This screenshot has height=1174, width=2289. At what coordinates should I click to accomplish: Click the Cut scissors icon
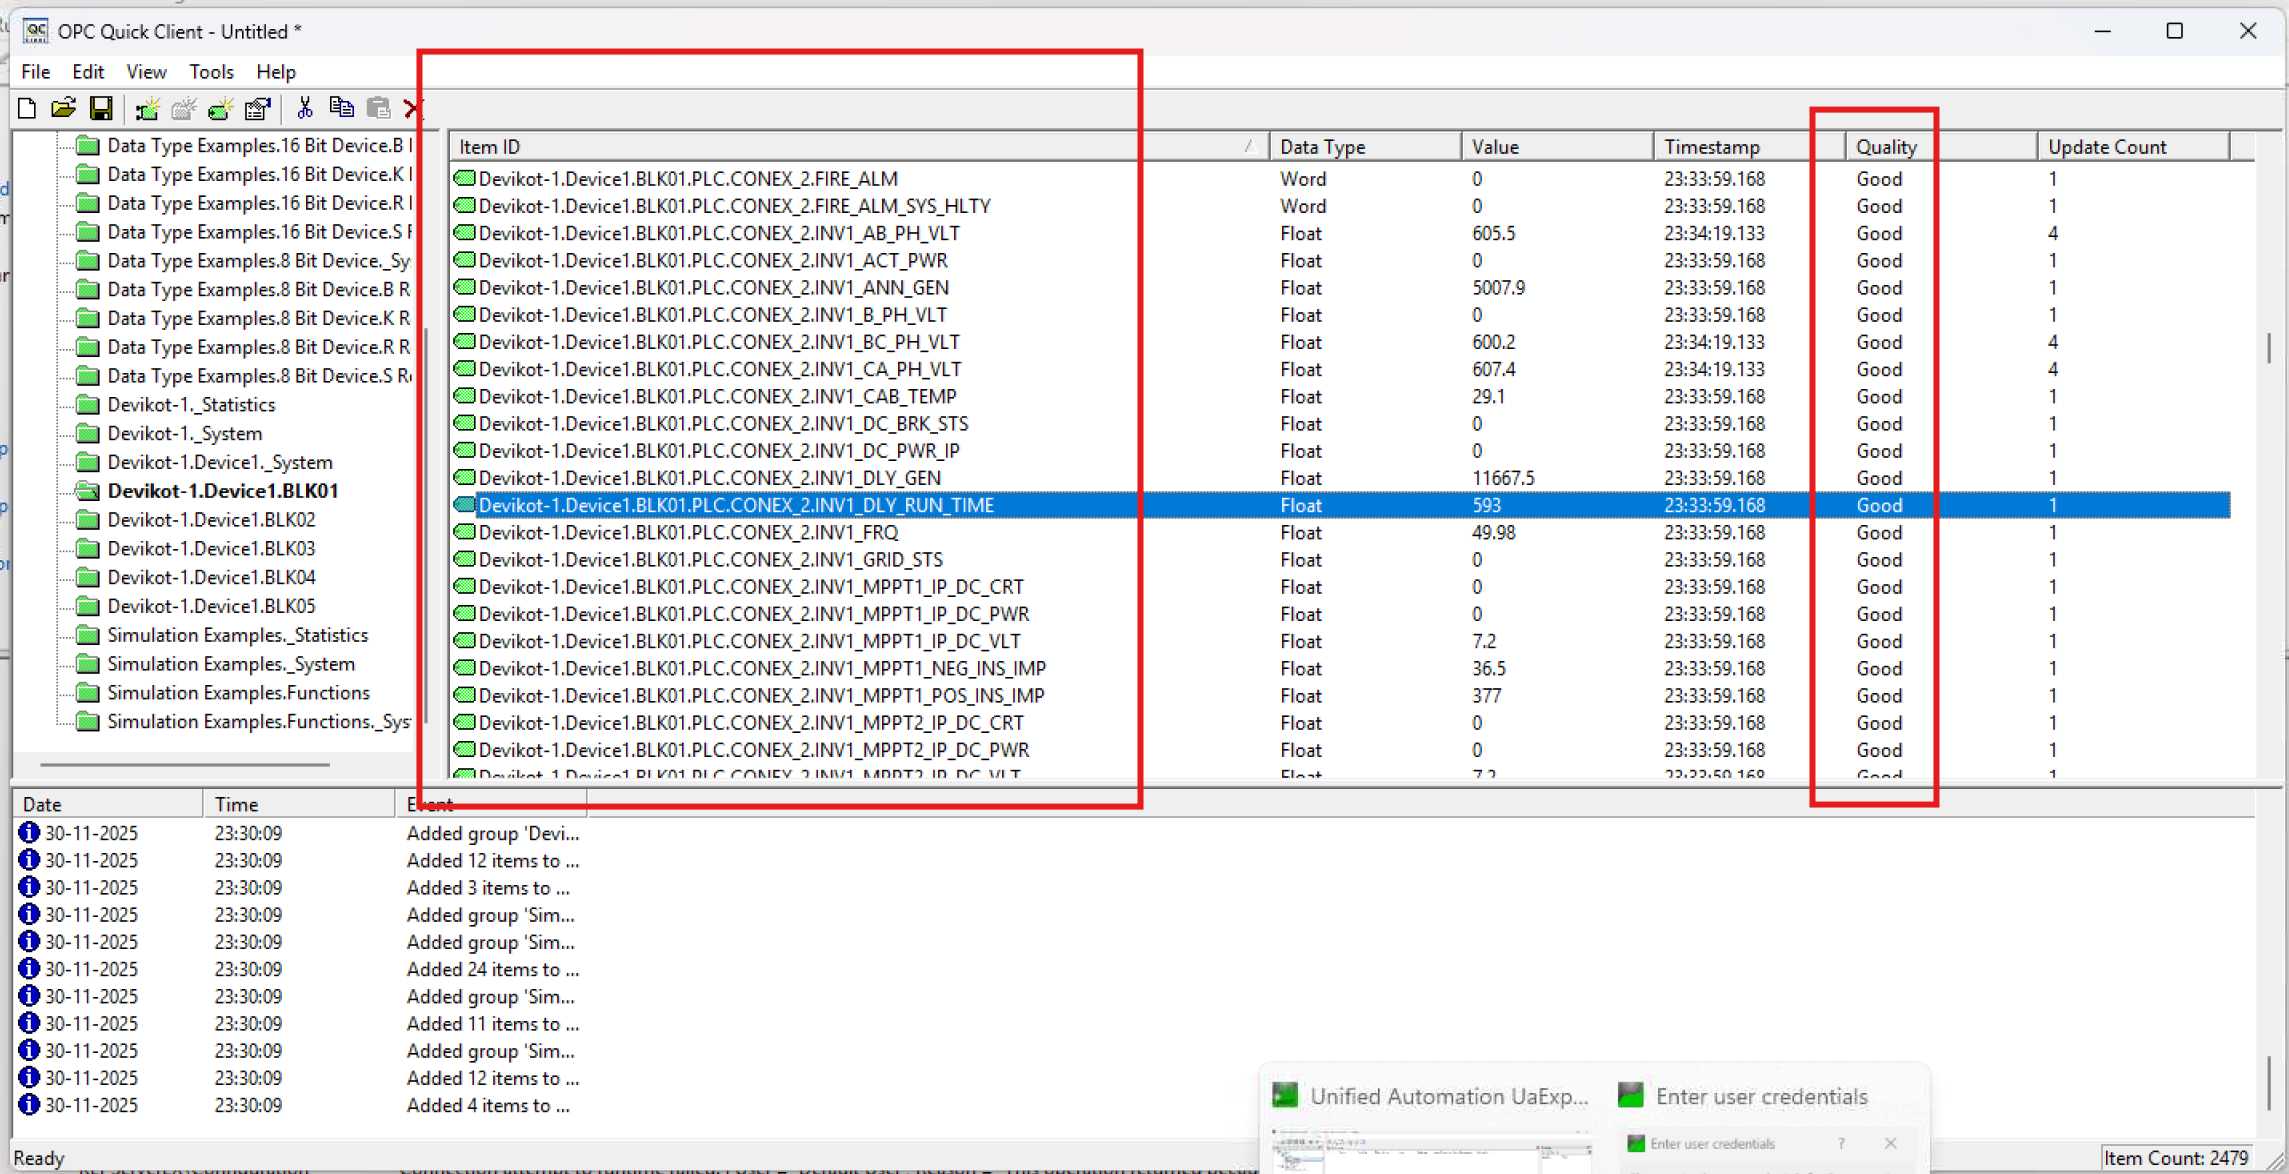click(x=305, y=108)
